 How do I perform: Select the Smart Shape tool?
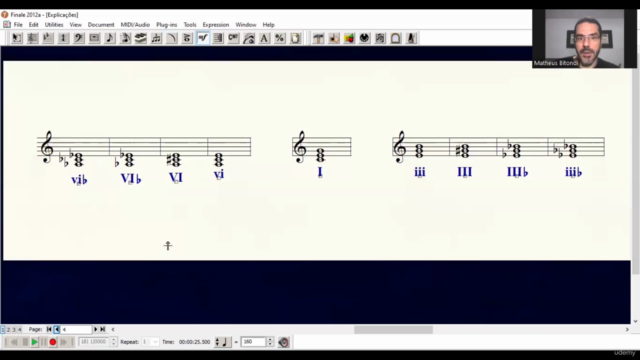pyautogui.click(x=172, y=38)
